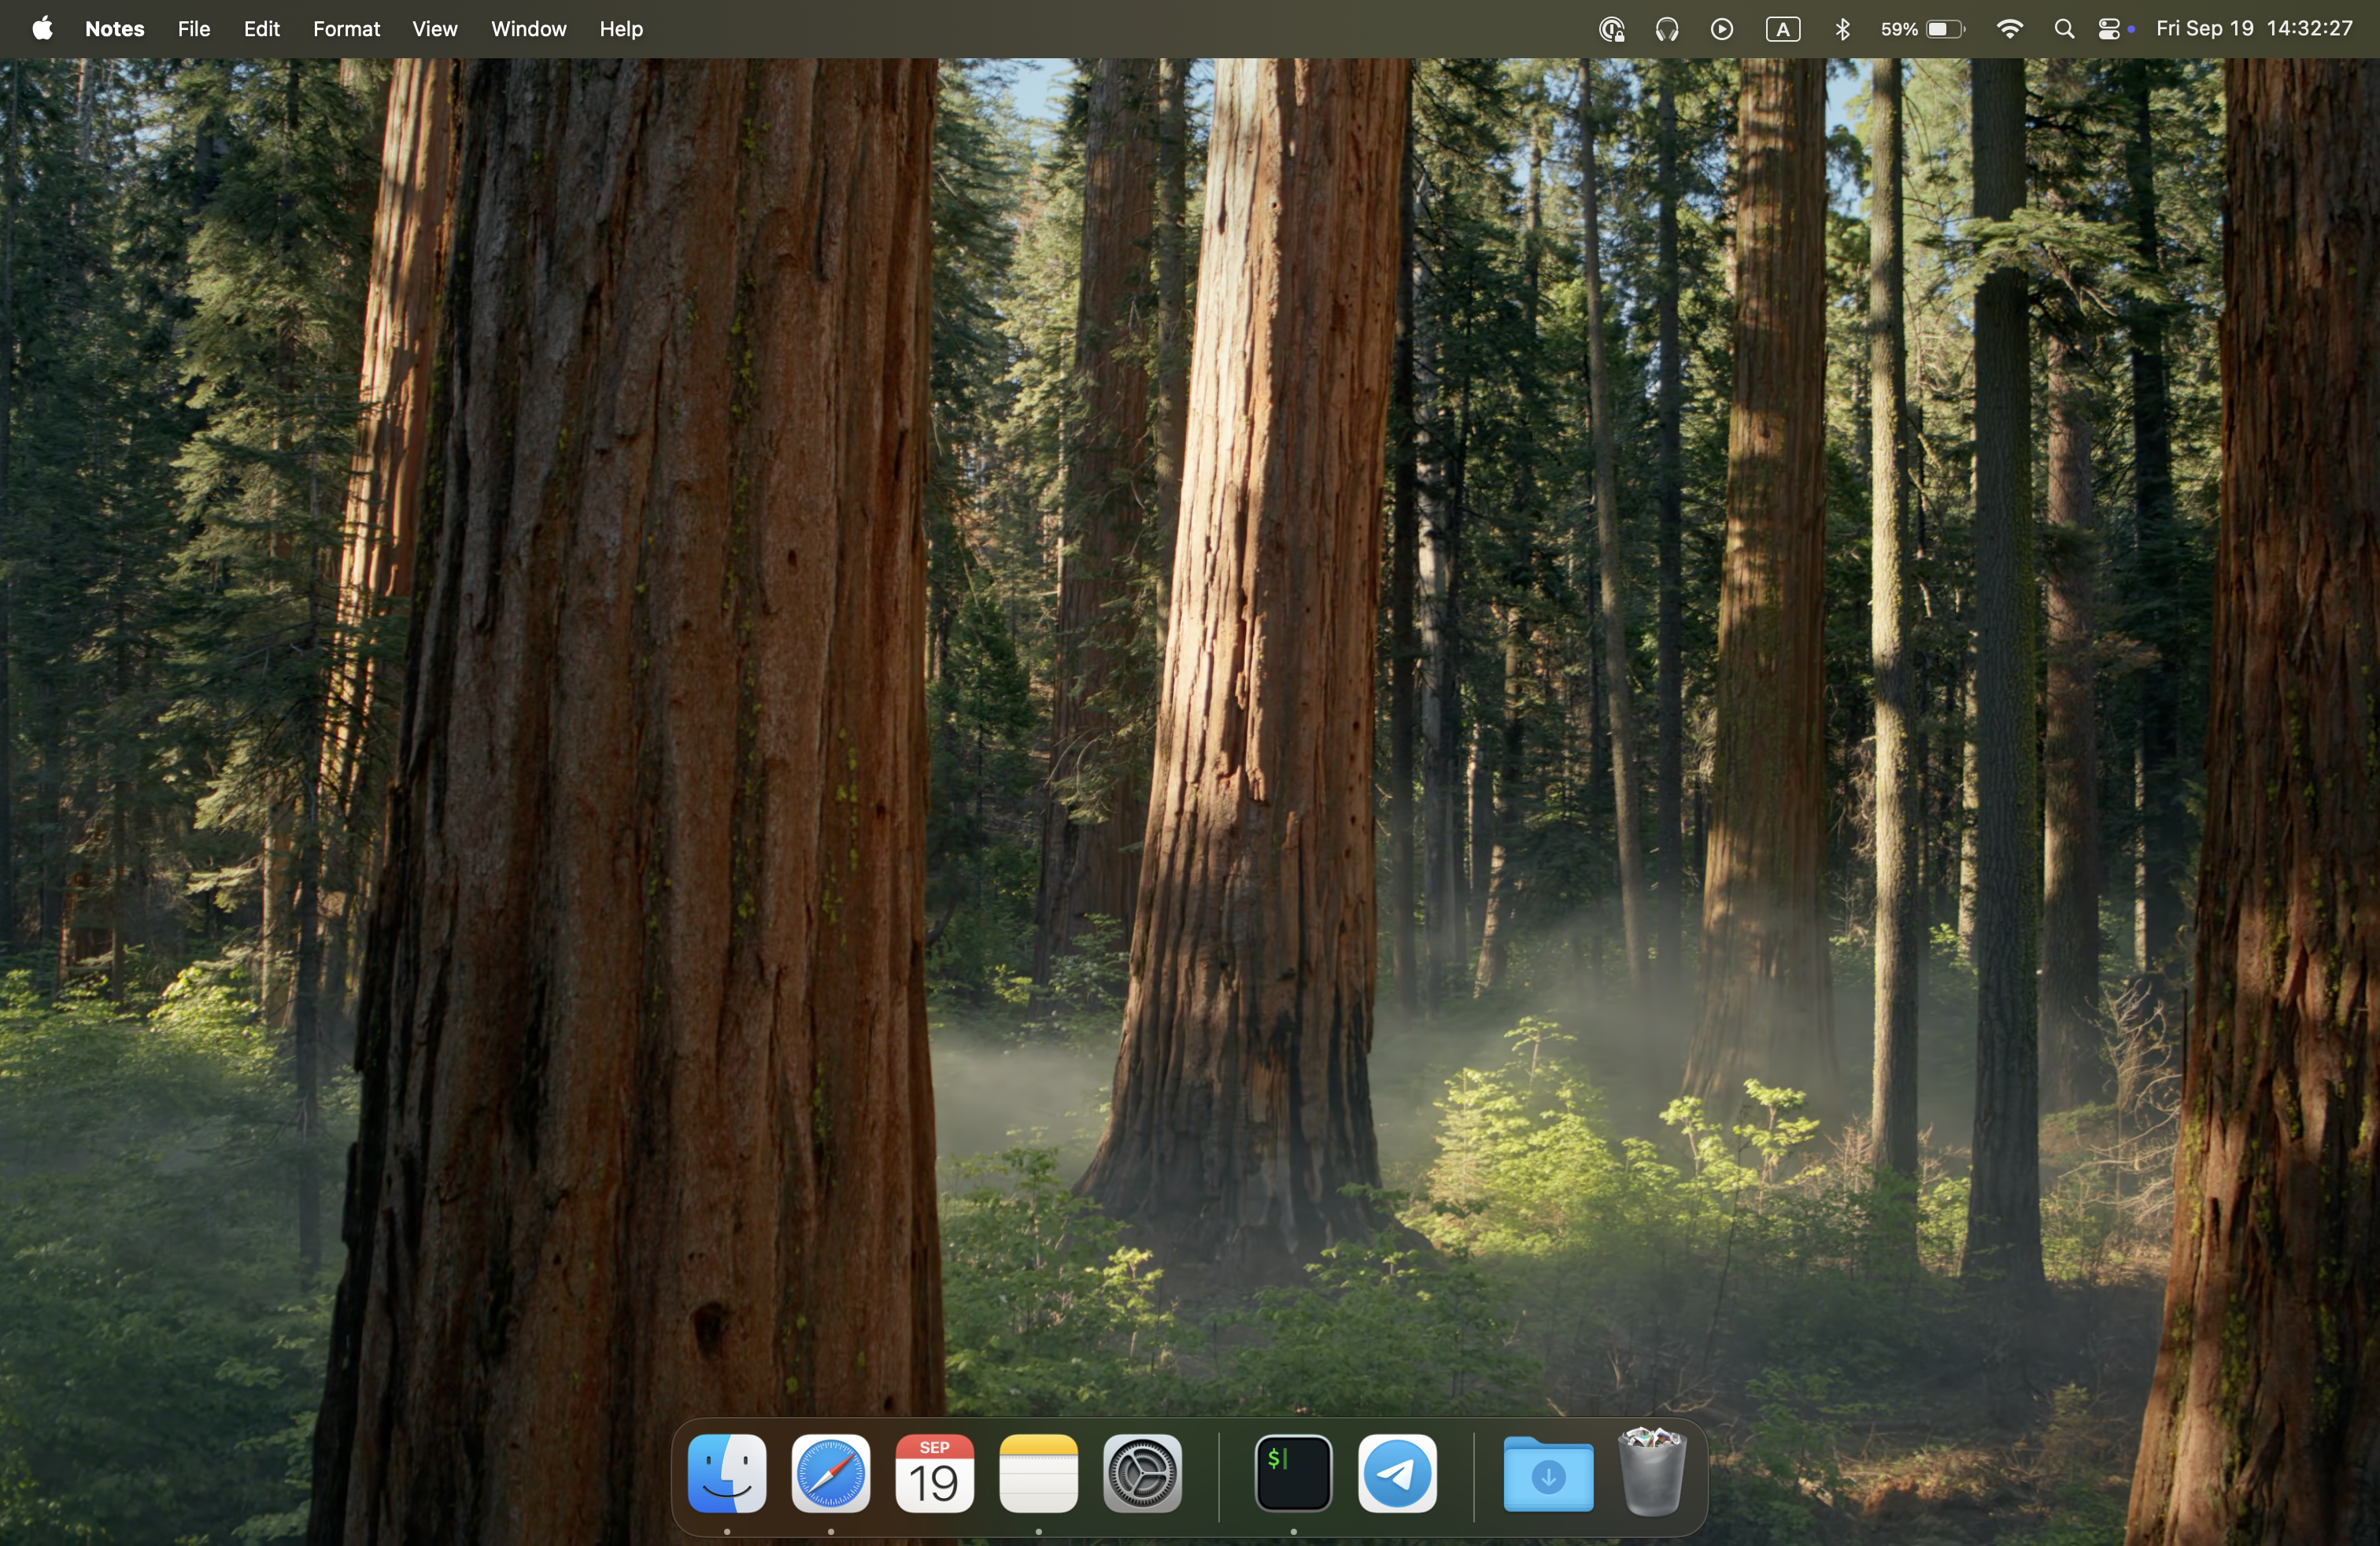This screenshot has width=2380, height=1546.
Task: Toggle Wi-Fi from the menu bar
Action: click(x=2009, y=29)
